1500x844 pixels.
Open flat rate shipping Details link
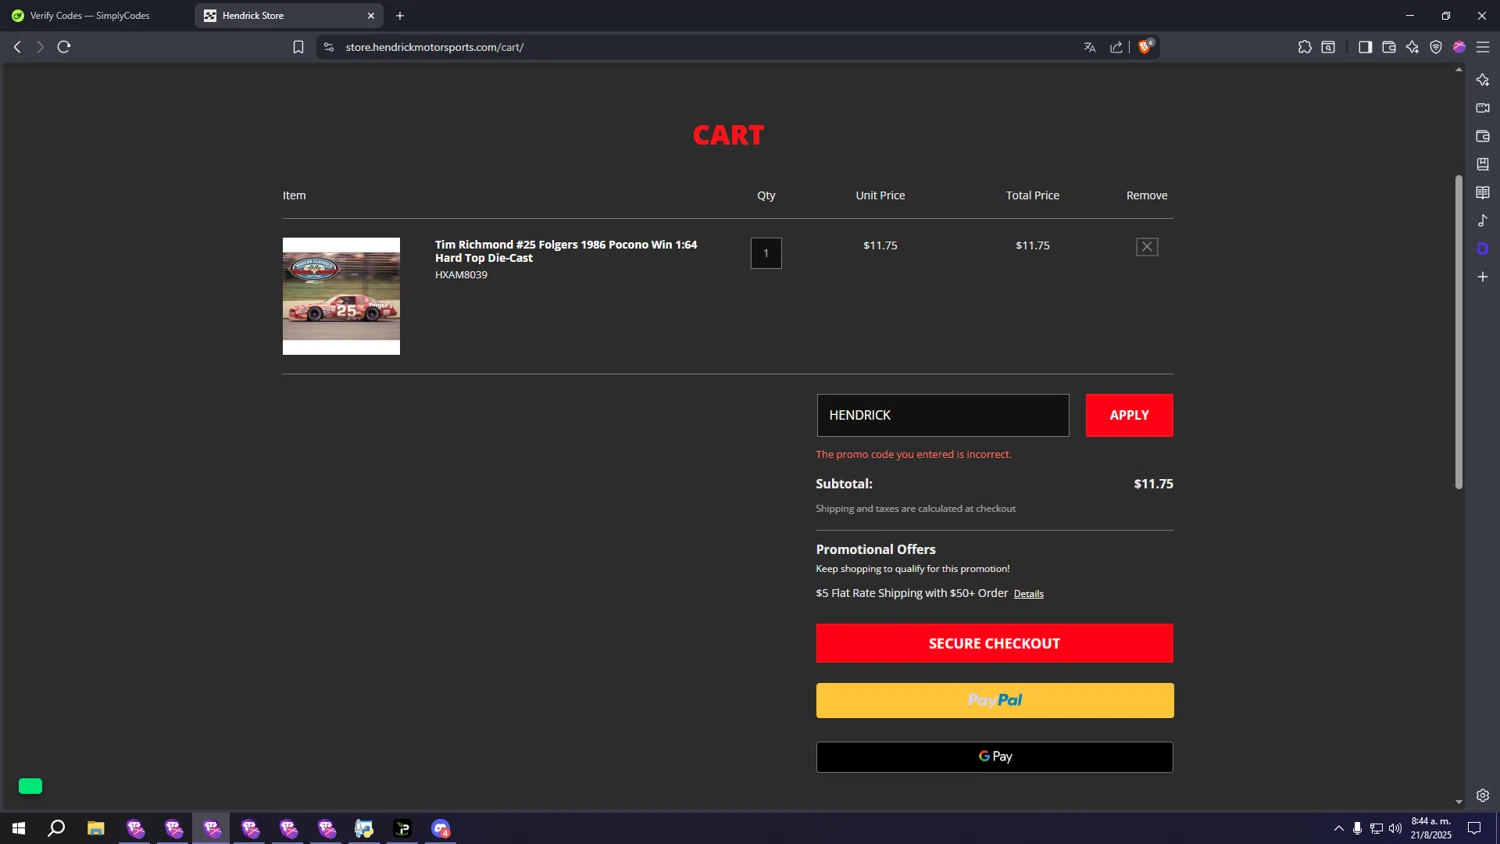pos(1028,594)
